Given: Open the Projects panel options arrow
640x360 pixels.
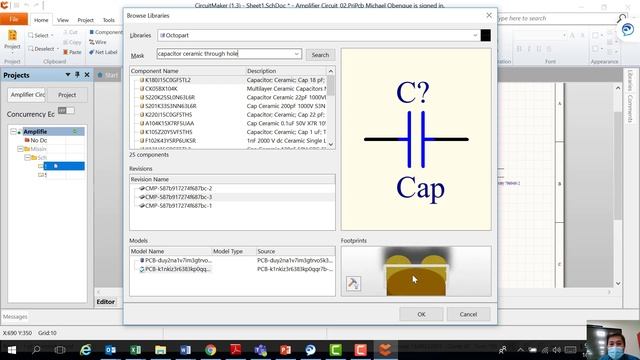Looking at the screenshot, I should click(68, 75).
